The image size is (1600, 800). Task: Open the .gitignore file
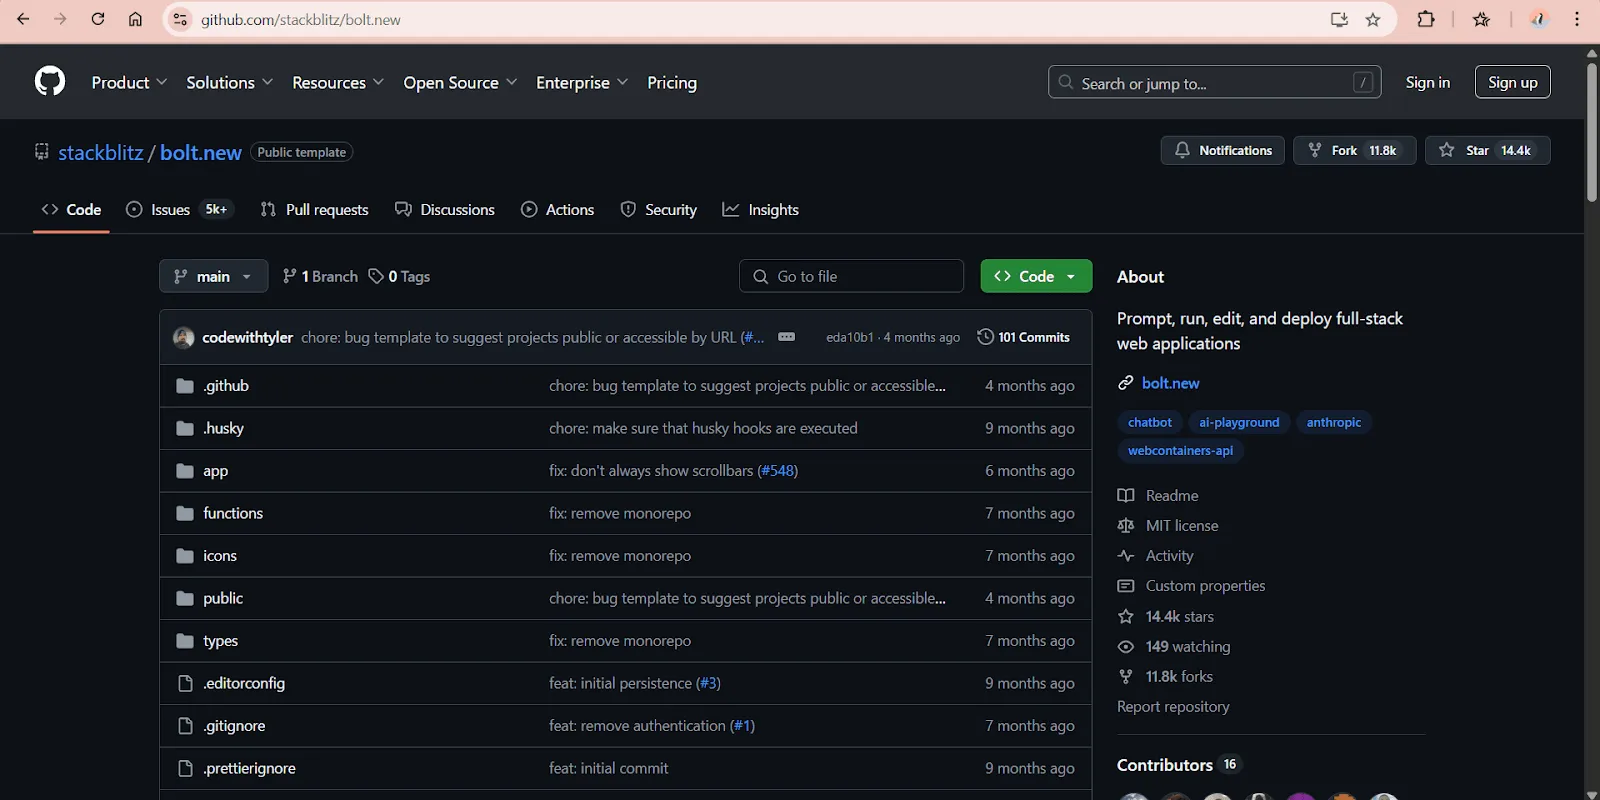[x=234, y=726]
